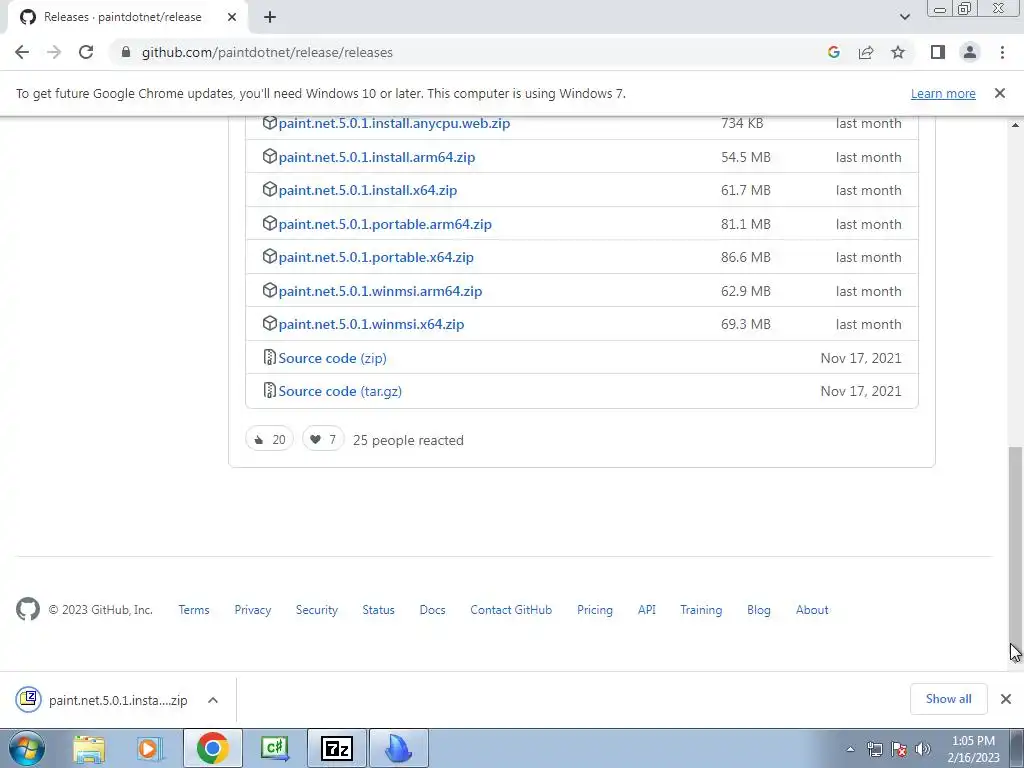
Task: Open Windows Explorer from the taskbar
Action: pyautogui.click(x=89, y=748)
